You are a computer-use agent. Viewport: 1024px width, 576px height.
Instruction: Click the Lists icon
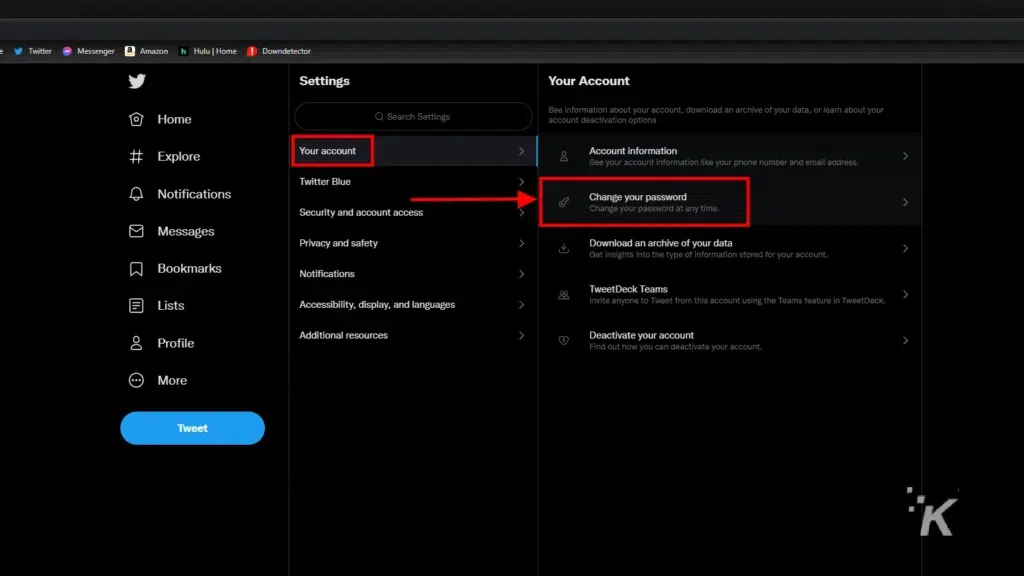click(136, 306)
